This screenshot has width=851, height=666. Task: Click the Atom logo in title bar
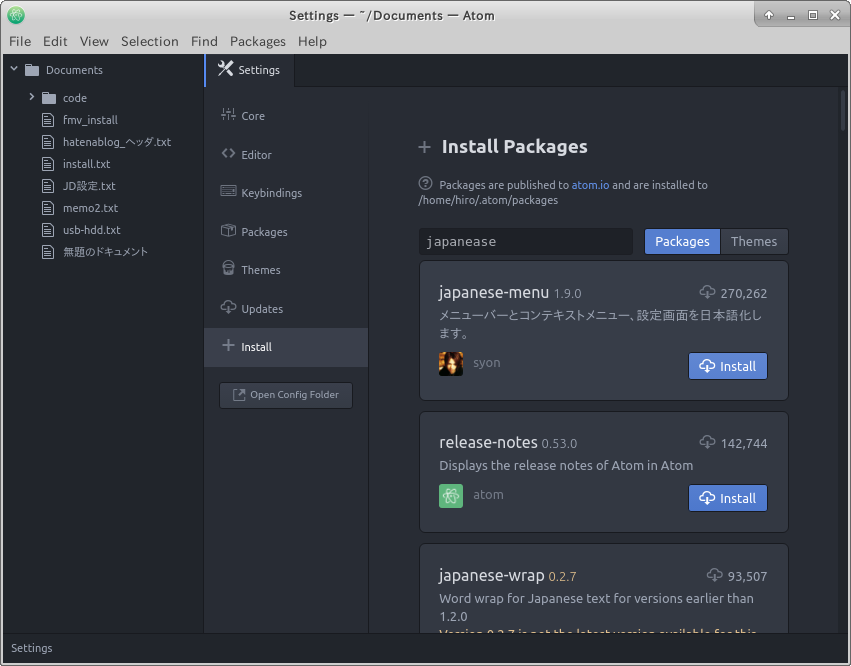(16, 15)
